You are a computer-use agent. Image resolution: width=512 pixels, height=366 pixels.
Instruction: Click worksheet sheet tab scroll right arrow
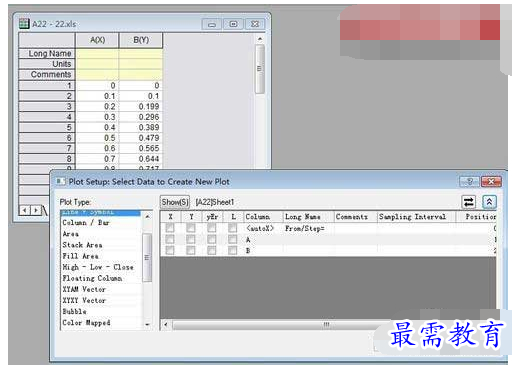point(35,210)
